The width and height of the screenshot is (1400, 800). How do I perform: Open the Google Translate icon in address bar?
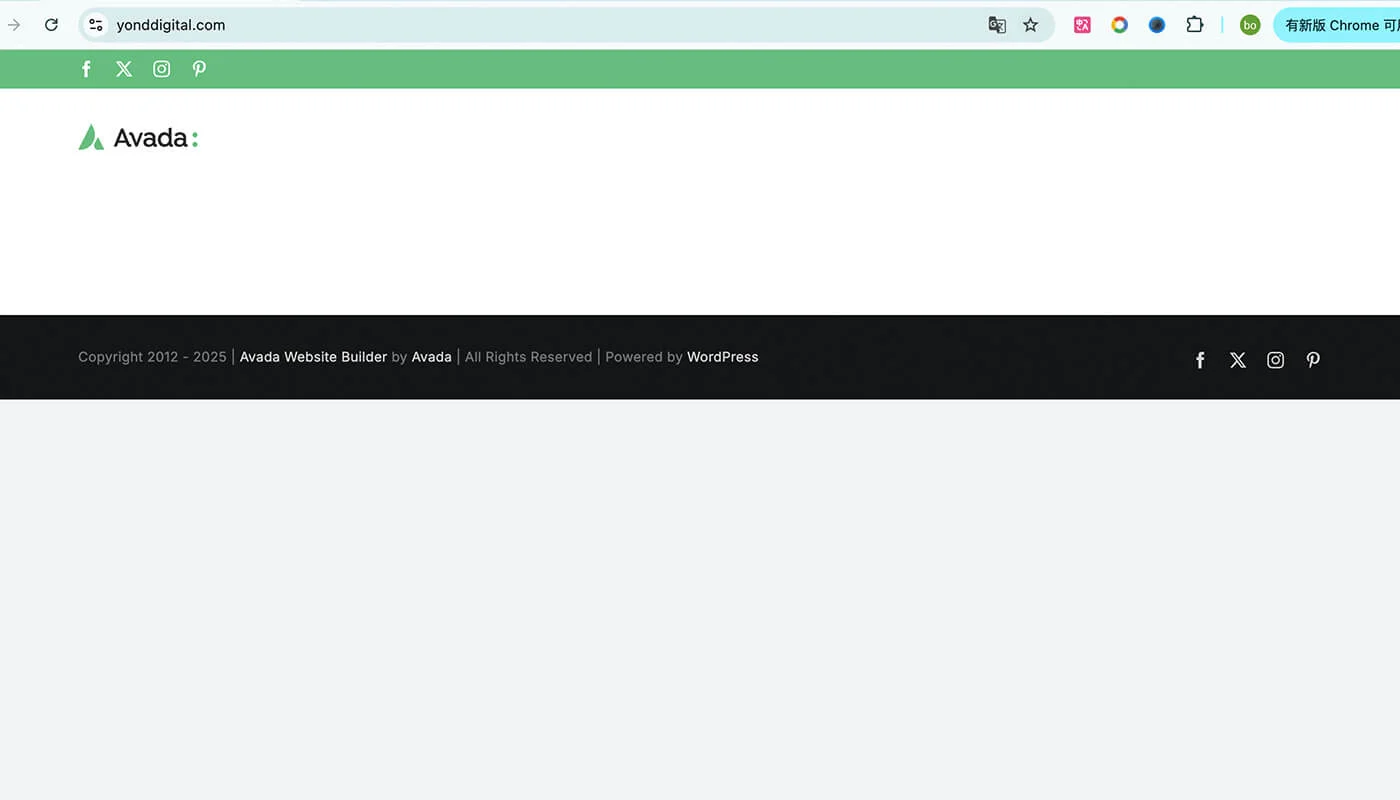(x=997, y=25)
